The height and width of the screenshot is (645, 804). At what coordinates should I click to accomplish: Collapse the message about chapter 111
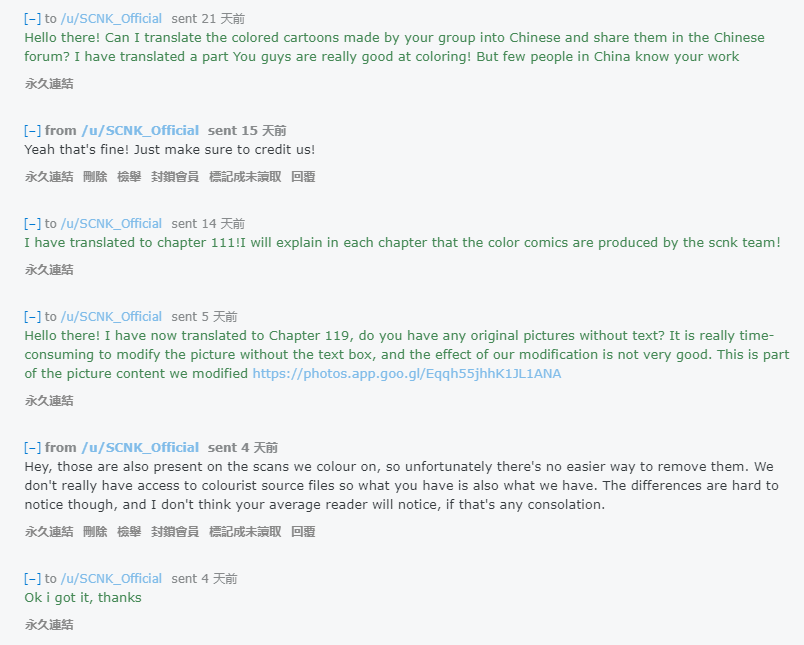(x=33, y=224)
